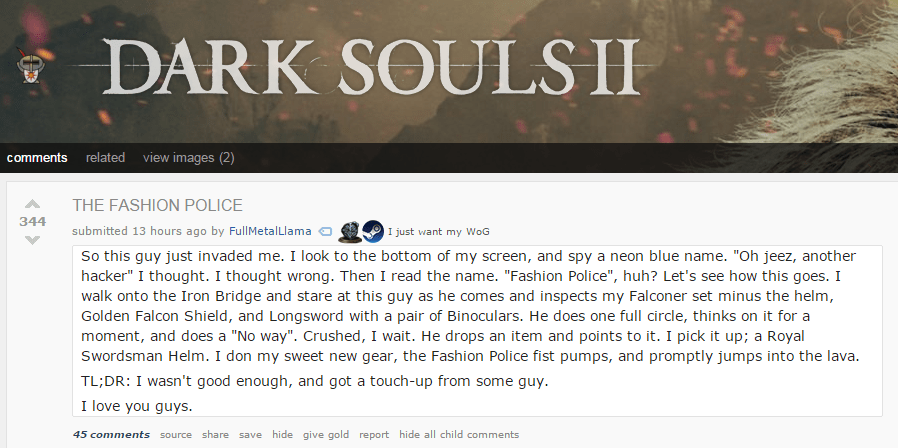Click the user tag icon next to FullMetalLlama
This screenshot has height=448, width=898.
325,231
